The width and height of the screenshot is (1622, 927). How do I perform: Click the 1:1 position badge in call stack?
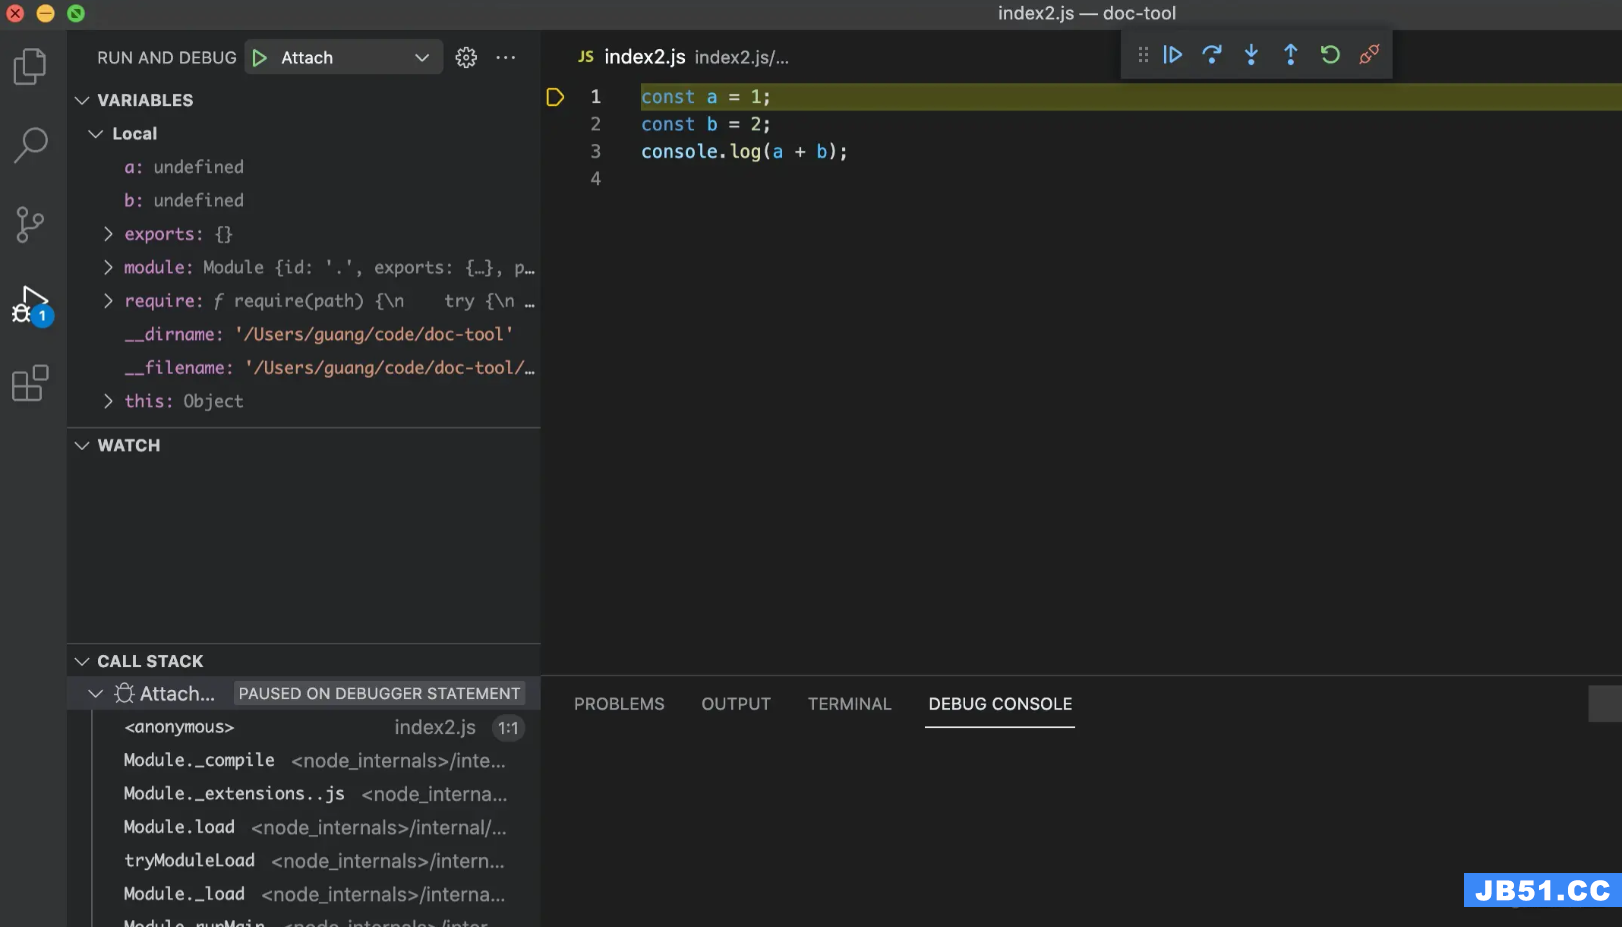(x=509, y=728)
